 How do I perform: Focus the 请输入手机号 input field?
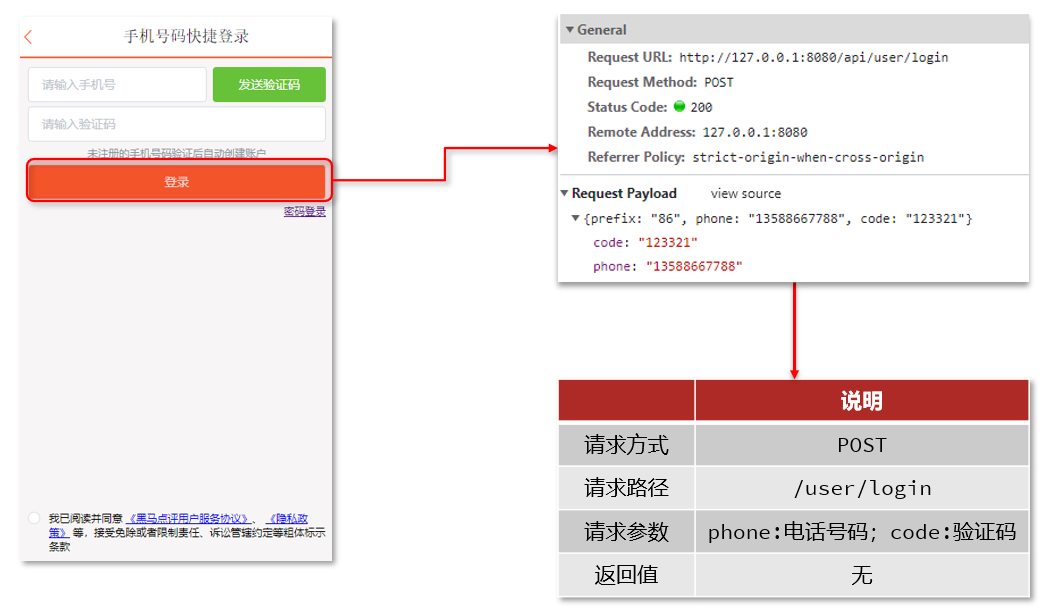pos(117,85)
